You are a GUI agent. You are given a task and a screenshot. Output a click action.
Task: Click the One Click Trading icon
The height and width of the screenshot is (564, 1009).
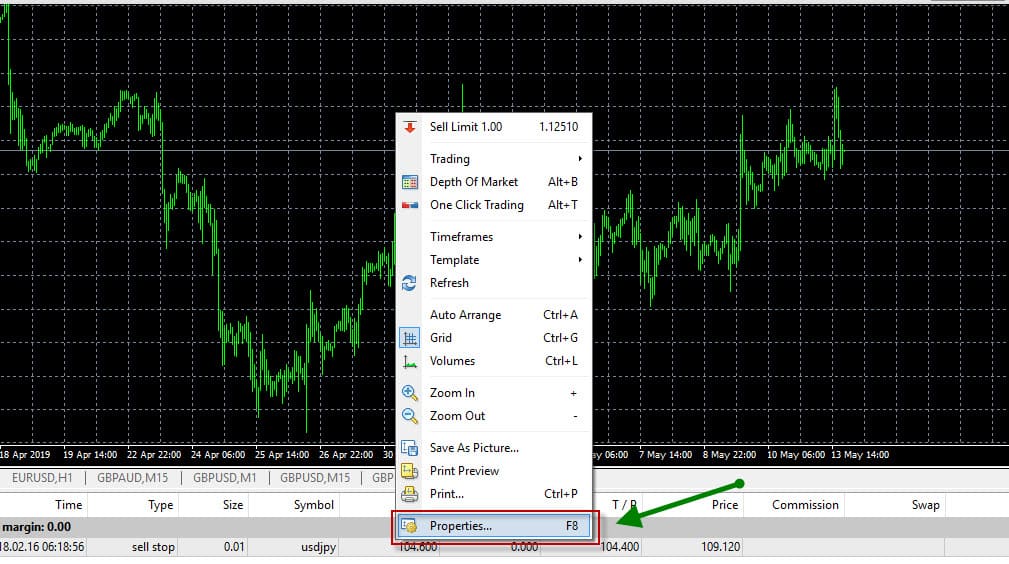click(410, 205)
